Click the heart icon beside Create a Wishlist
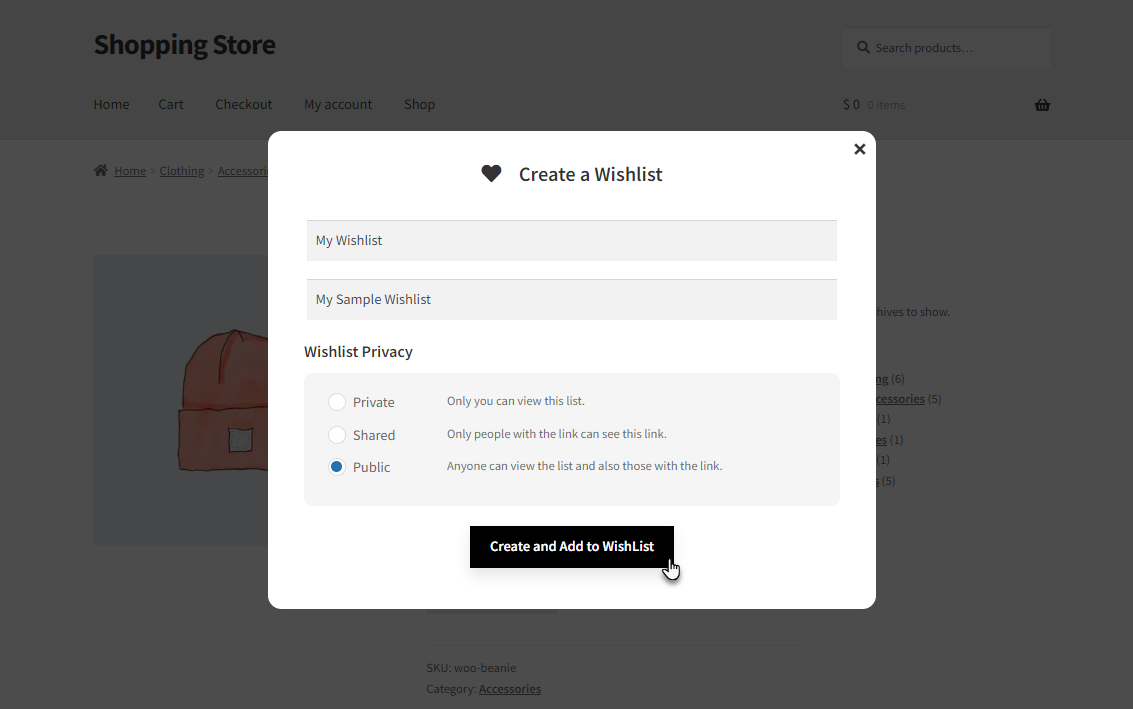Image resolution: width=1133 pixels, height=709 pixels. [x=491, y=173]
